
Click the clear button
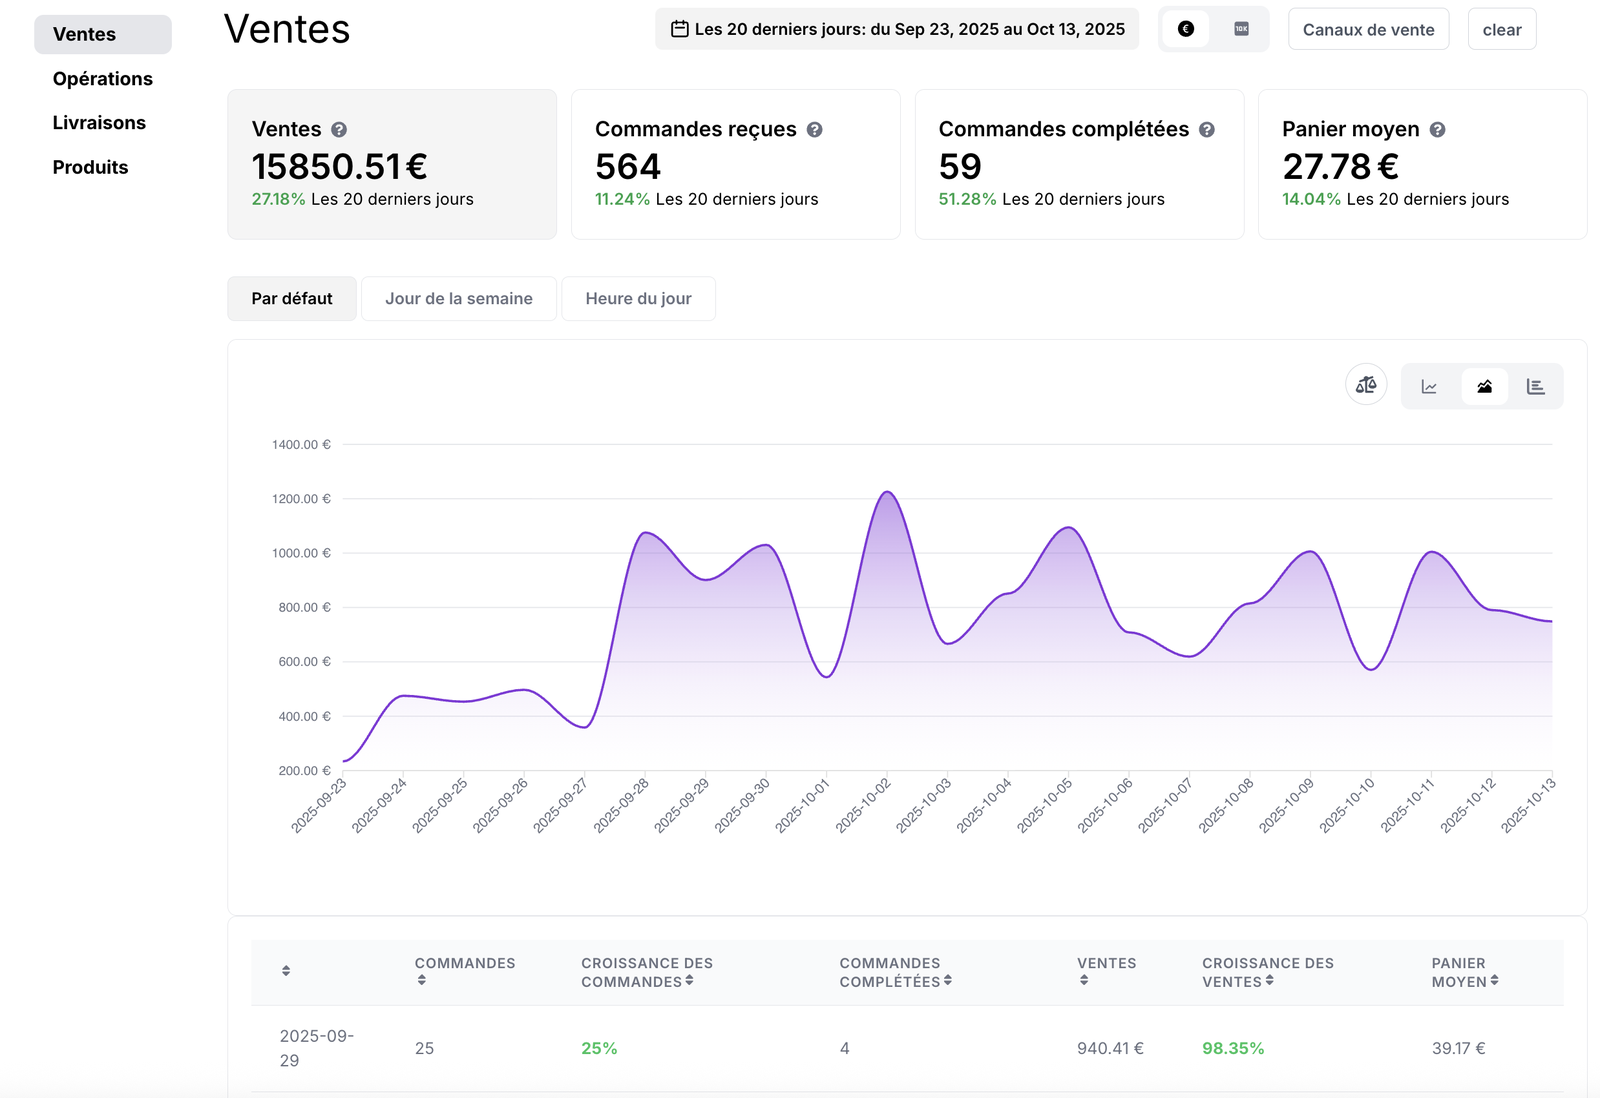click(x=1502, y=29)
